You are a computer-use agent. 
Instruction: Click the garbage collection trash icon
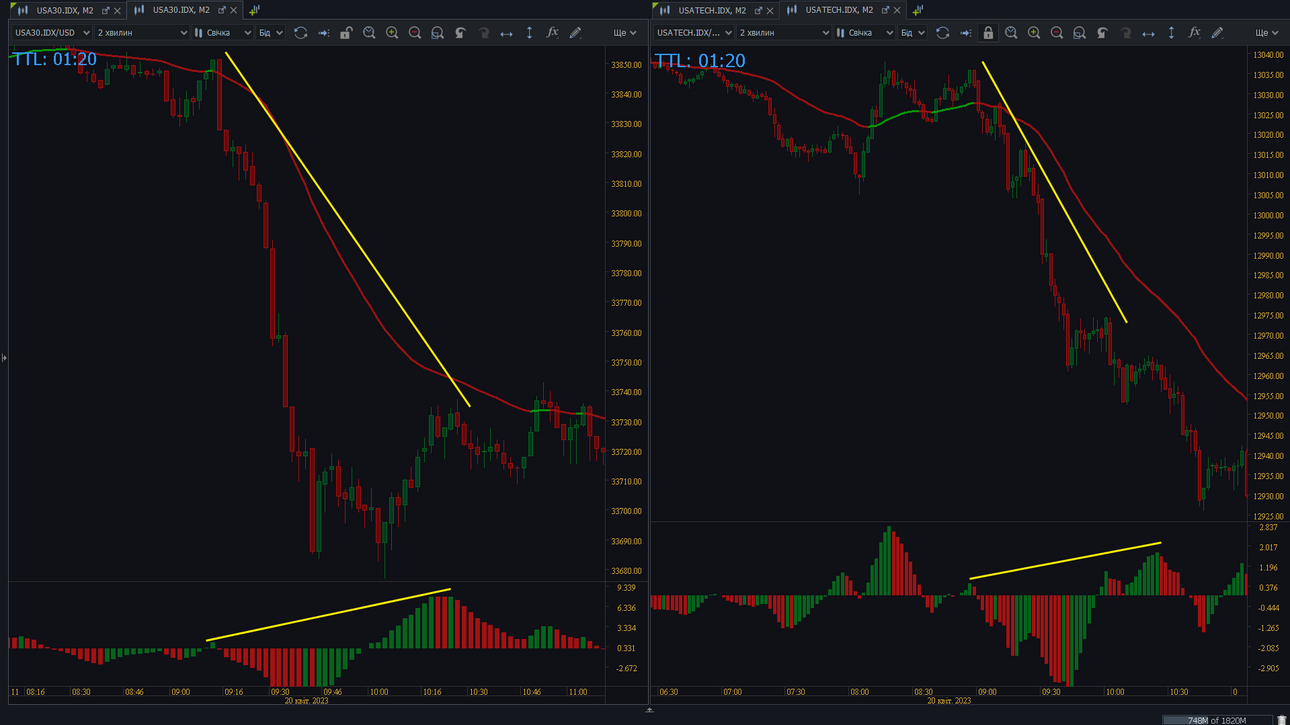(x=1281, y=720)
